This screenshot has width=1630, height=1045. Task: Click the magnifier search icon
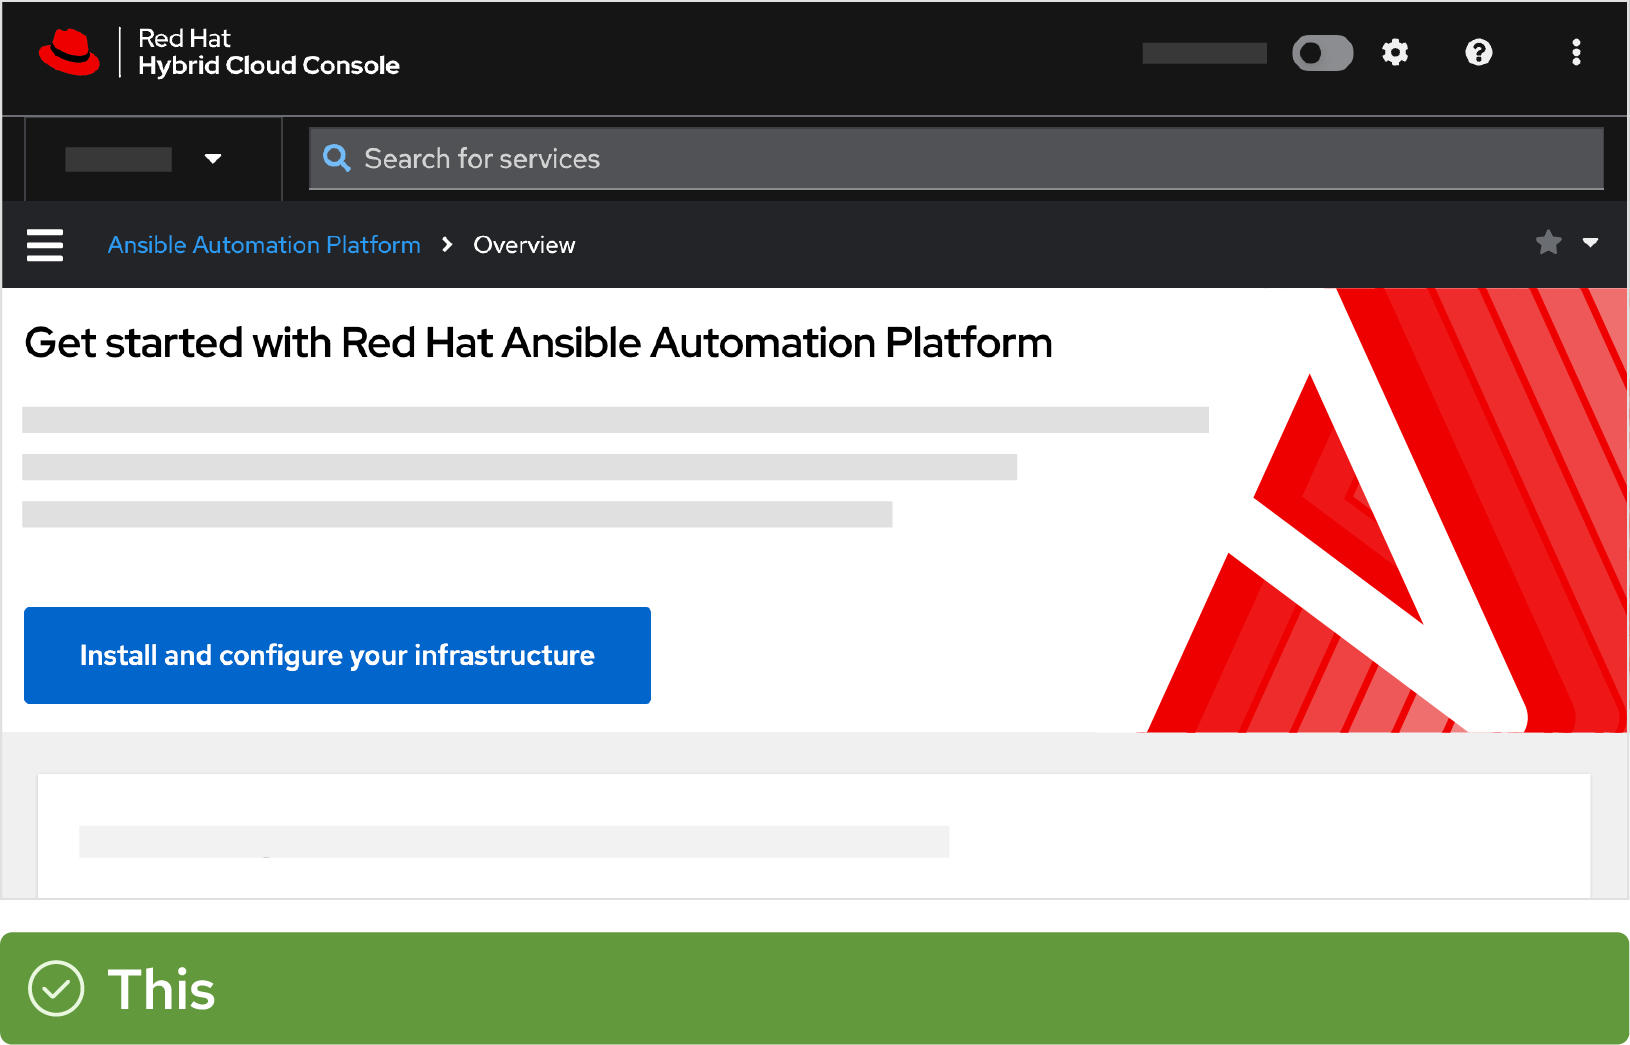pos(337,158)
